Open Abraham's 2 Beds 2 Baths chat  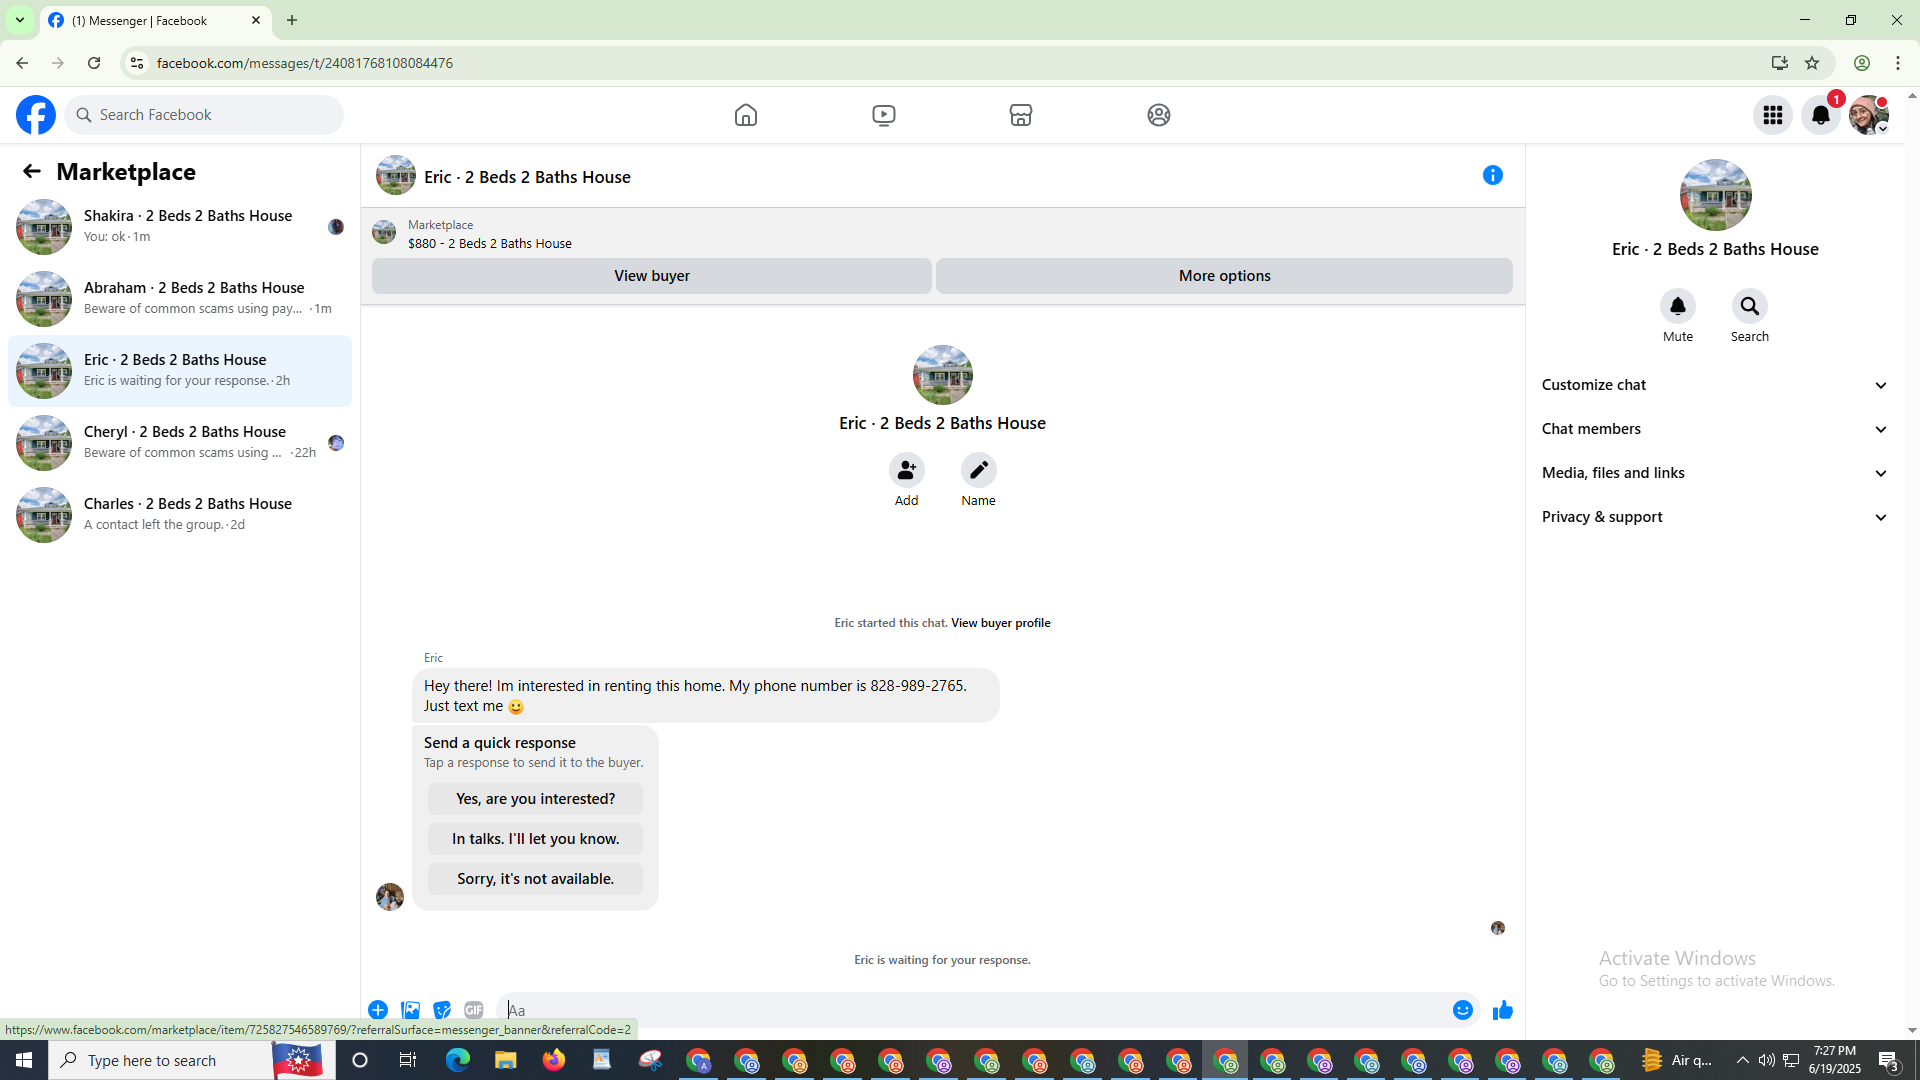(x=180, y=299)
